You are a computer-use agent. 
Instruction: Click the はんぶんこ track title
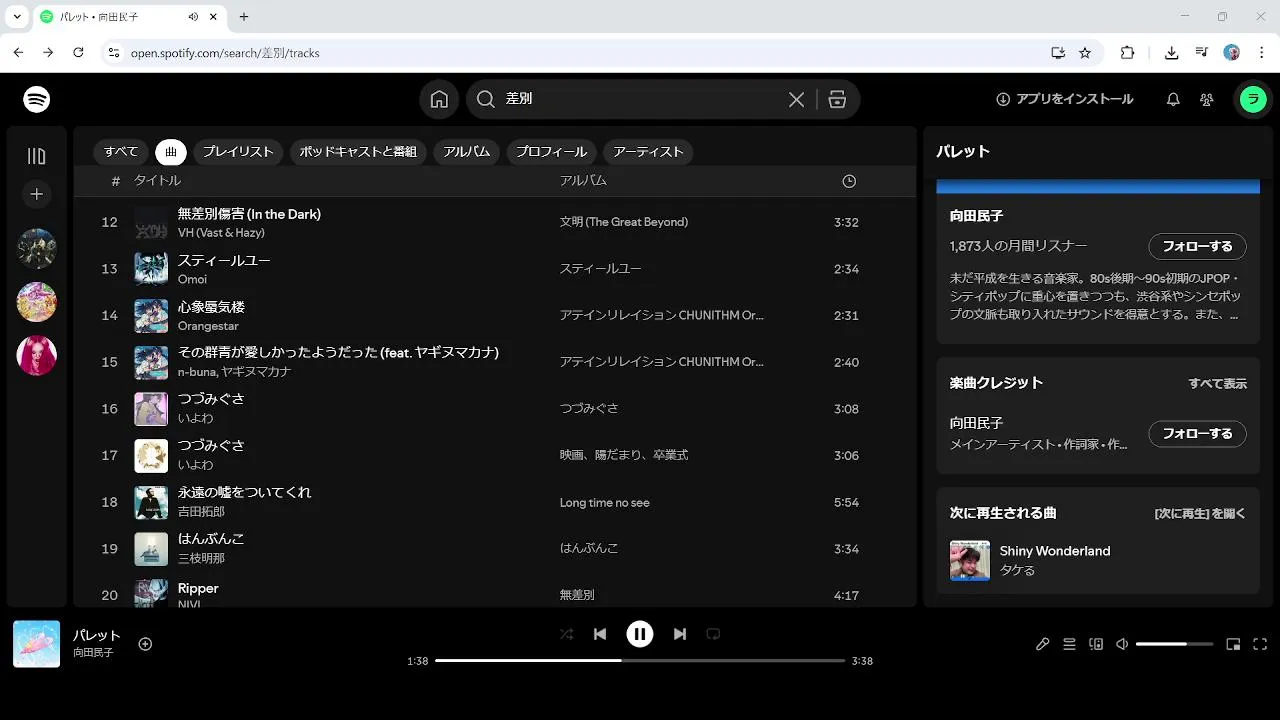(x=211, y=538)
